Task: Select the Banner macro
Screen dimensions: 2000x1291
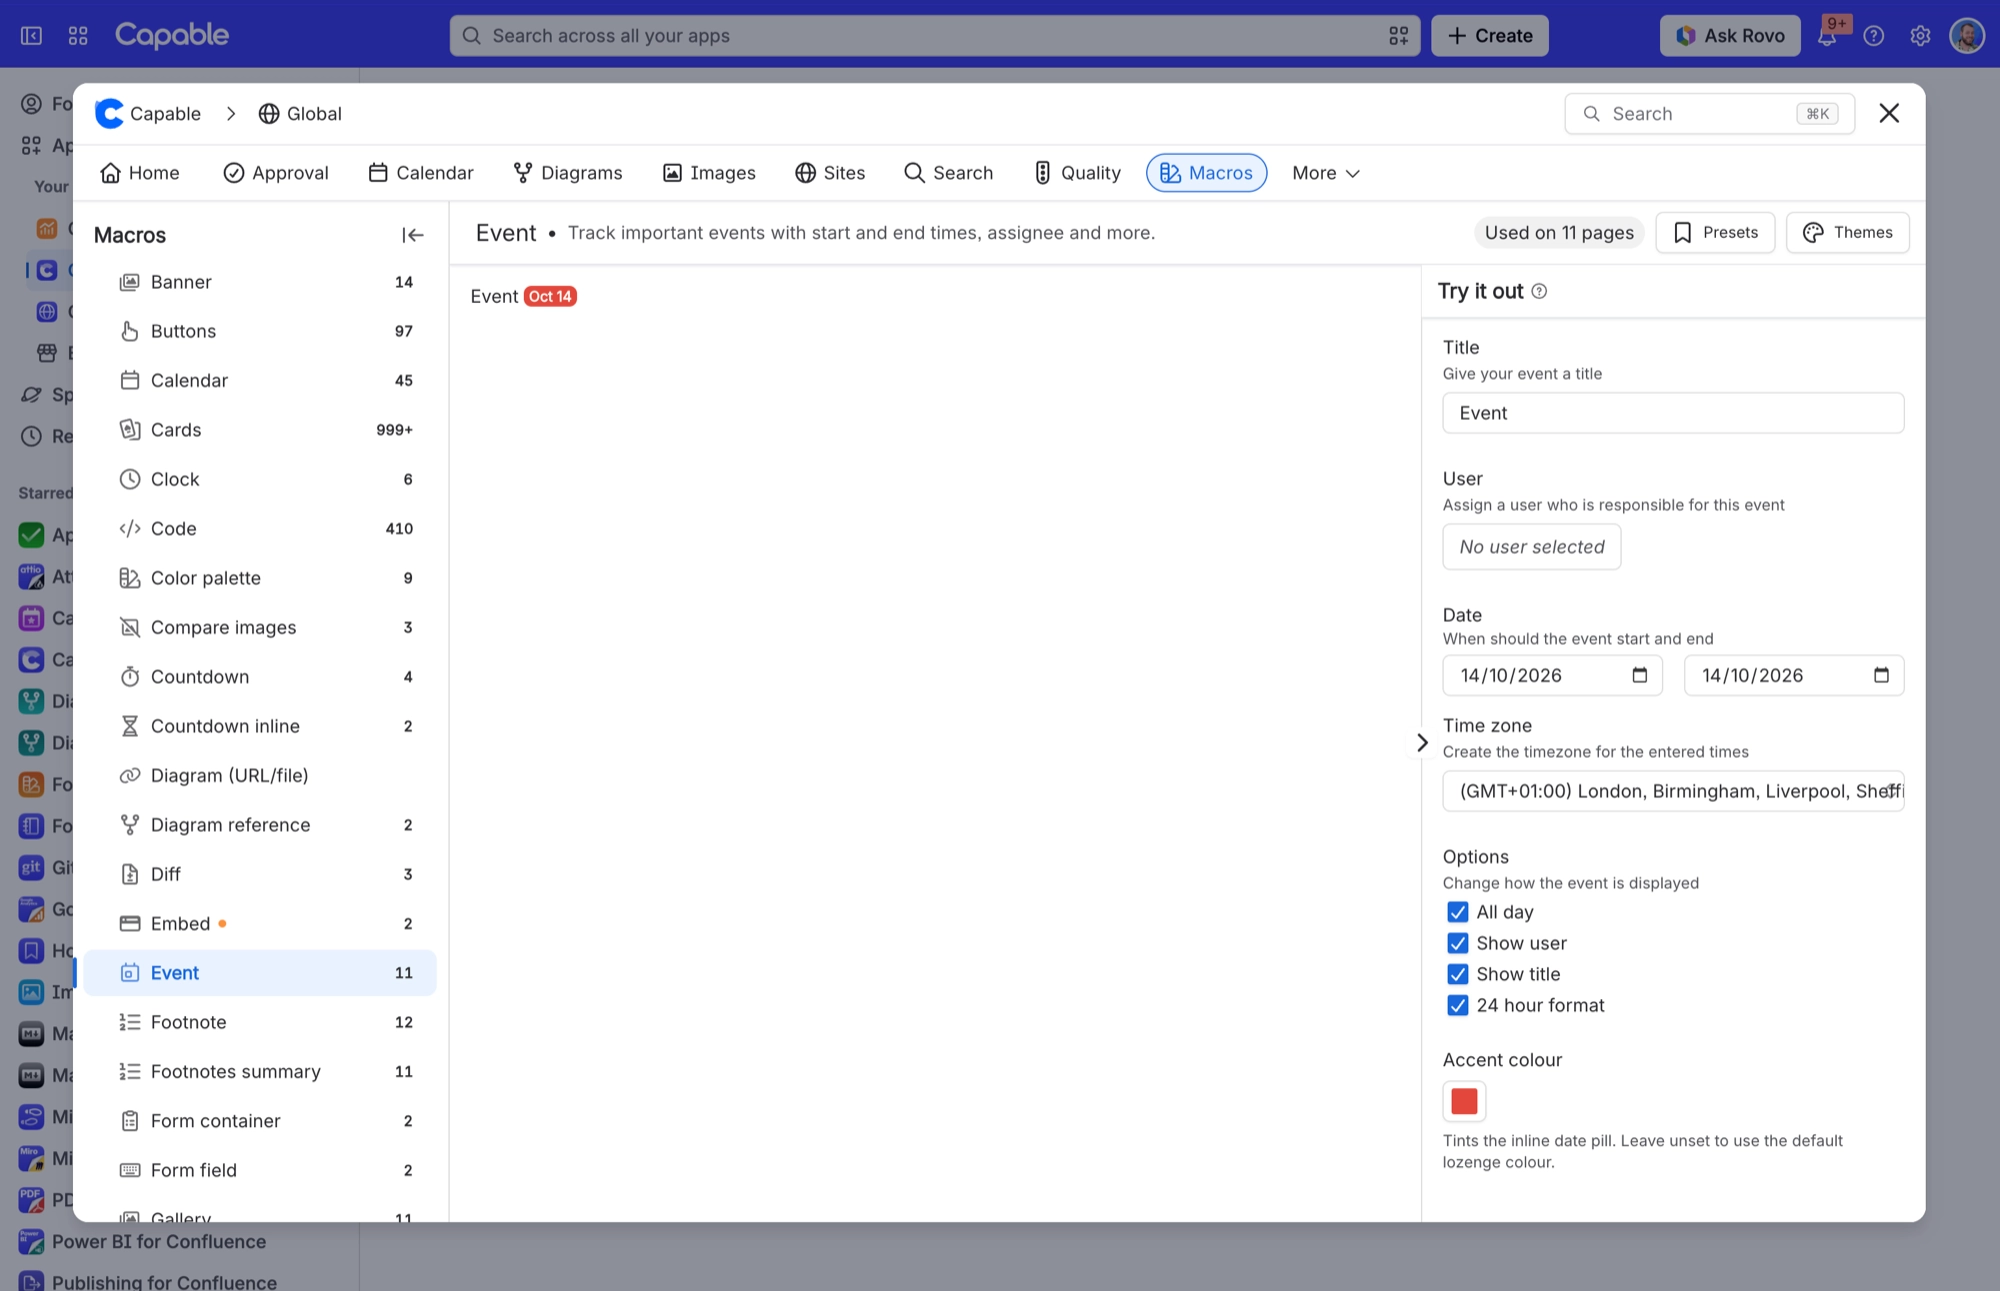Action: click(x=260, y=282)
